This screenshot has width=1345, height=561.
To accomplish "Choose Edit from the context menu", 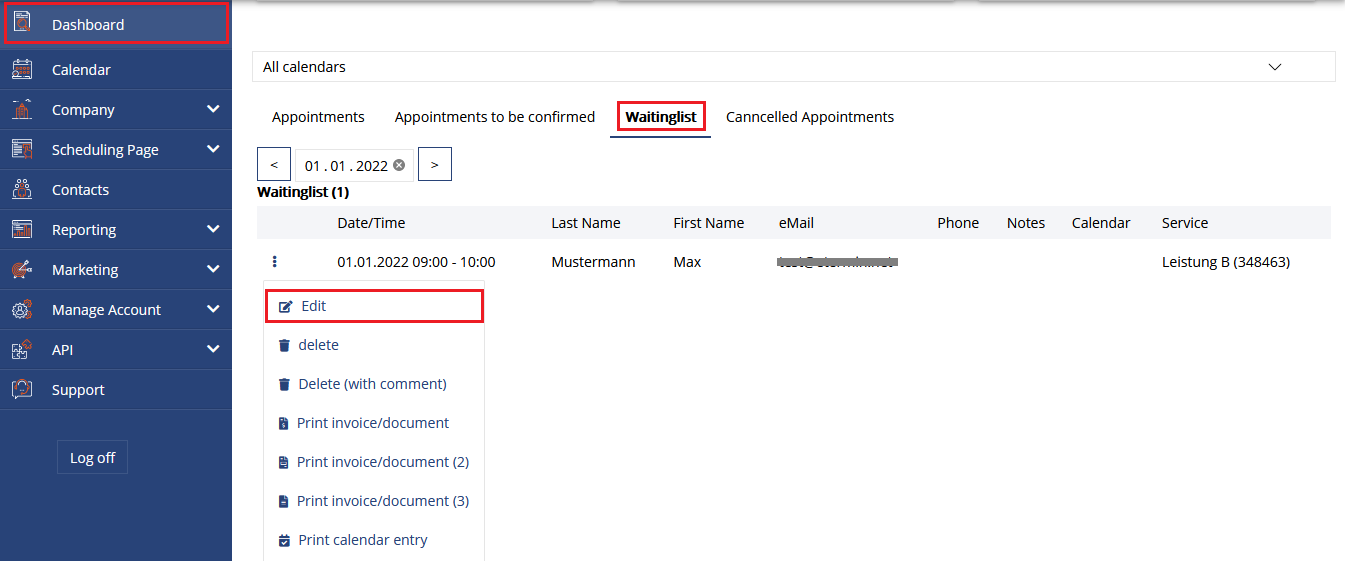I will [374, 306].
